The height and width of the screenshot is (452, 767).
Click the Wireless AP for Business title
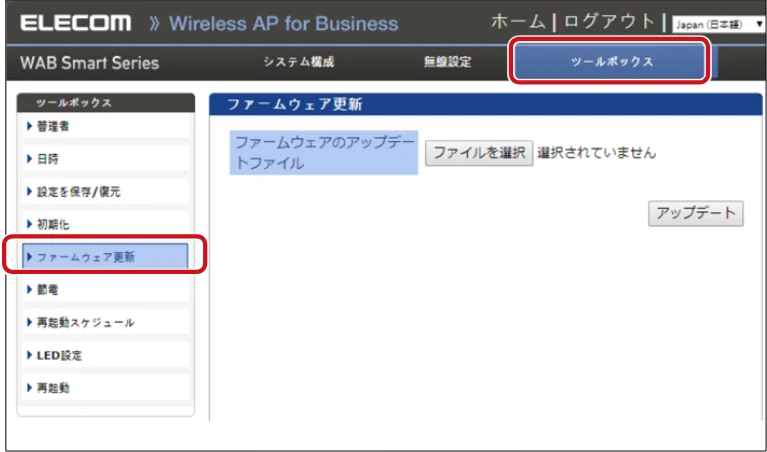(284, 23)
